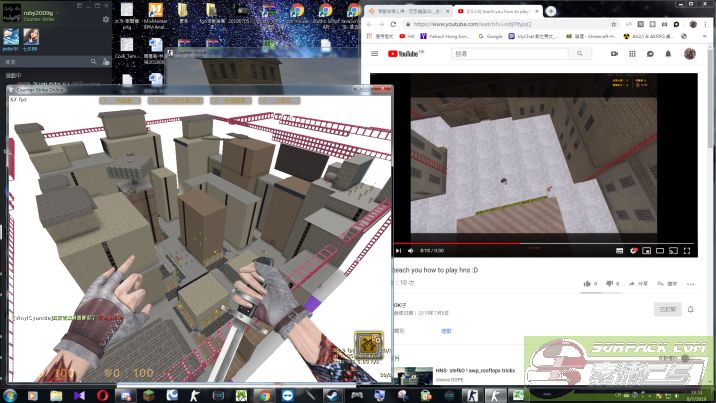Image resolution: width=716 pixels, height=403 pixels.
Task: Open YouTube player settings gear
Action: (633, 251)
